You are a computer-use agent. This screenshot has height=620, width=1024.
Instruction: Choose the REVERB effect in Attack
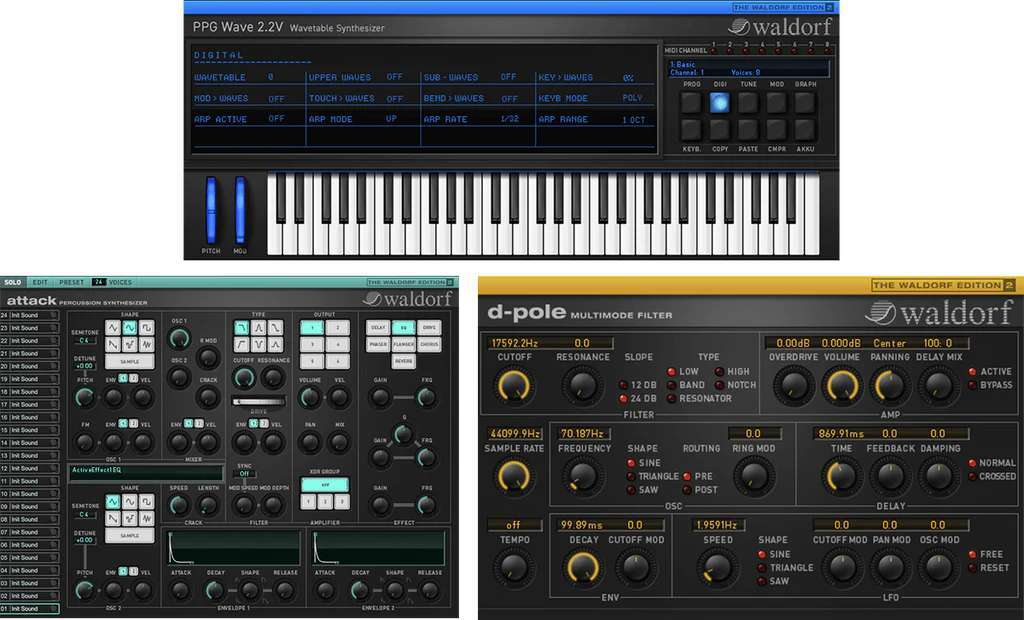coord(403,360)
